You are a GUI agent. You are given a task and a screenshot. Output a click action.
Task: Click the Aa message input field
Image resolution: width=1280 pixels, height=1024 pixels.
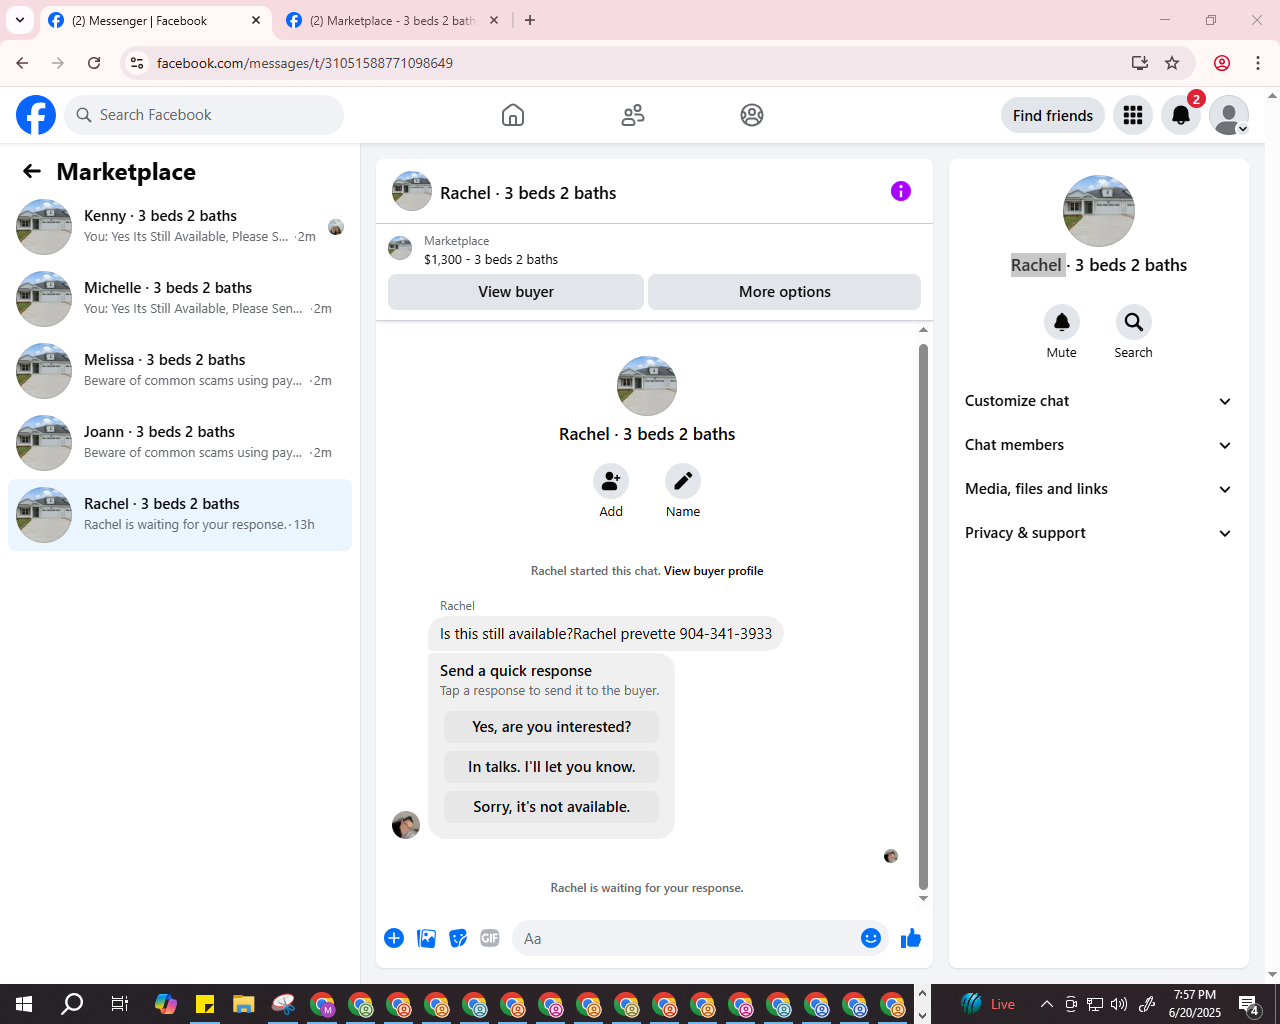point(686,938)
